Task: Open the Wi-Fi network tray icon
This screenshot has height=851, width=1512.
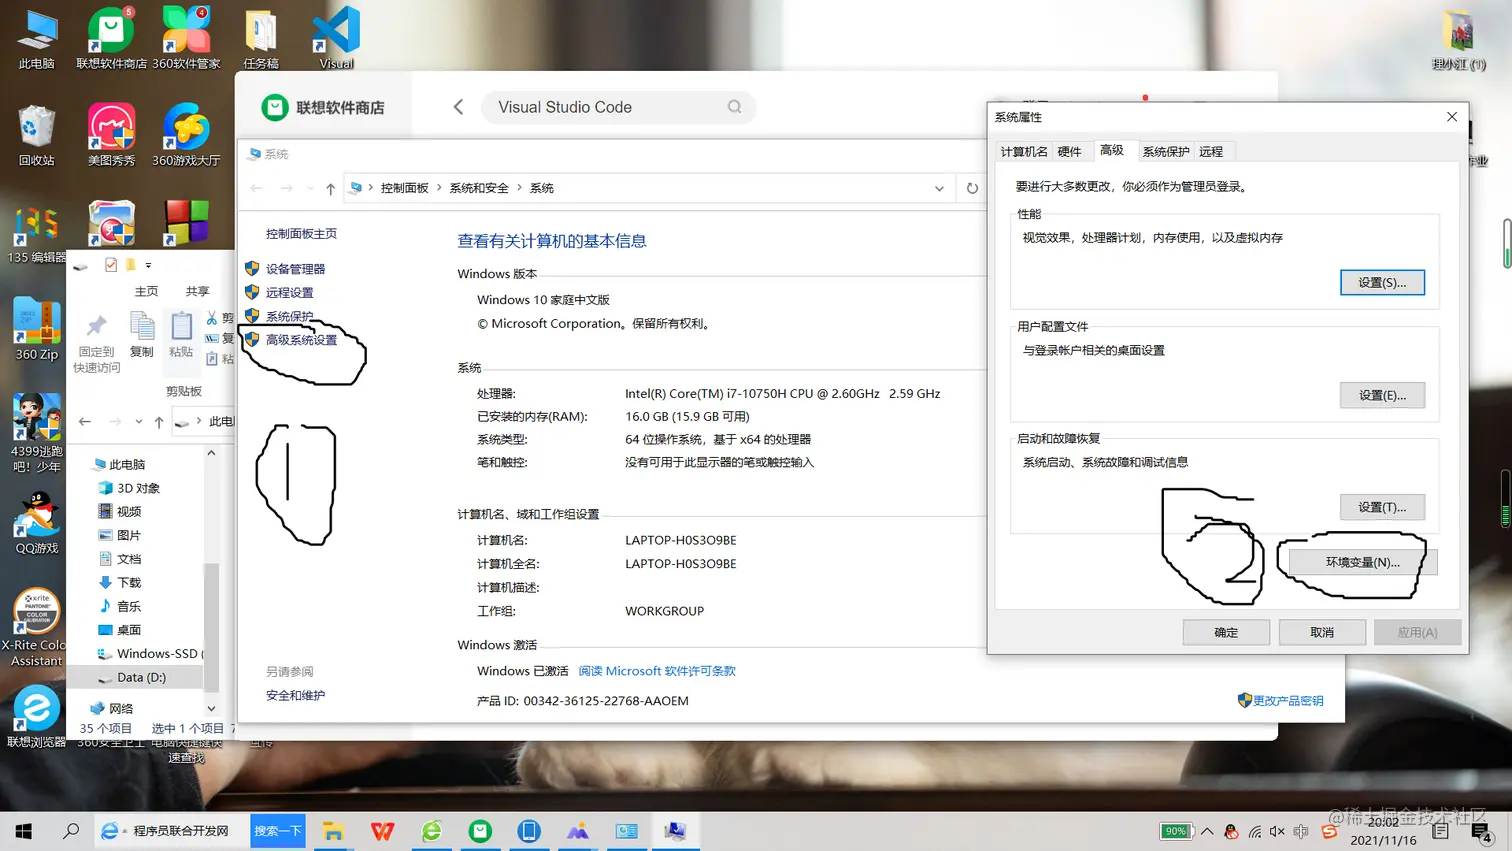Action: pyautogui.click(x=1255, y=832)
